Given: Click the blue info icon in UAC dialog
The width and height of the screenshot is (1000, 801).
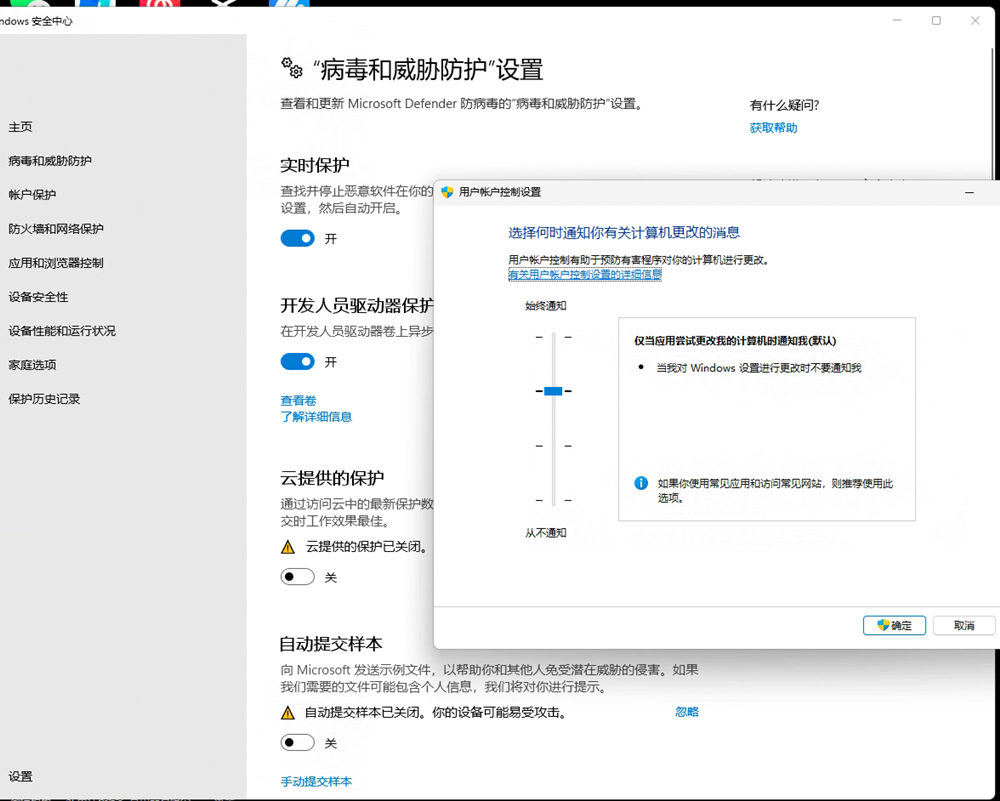Looking at the screenshot, I should coord(641,483).
